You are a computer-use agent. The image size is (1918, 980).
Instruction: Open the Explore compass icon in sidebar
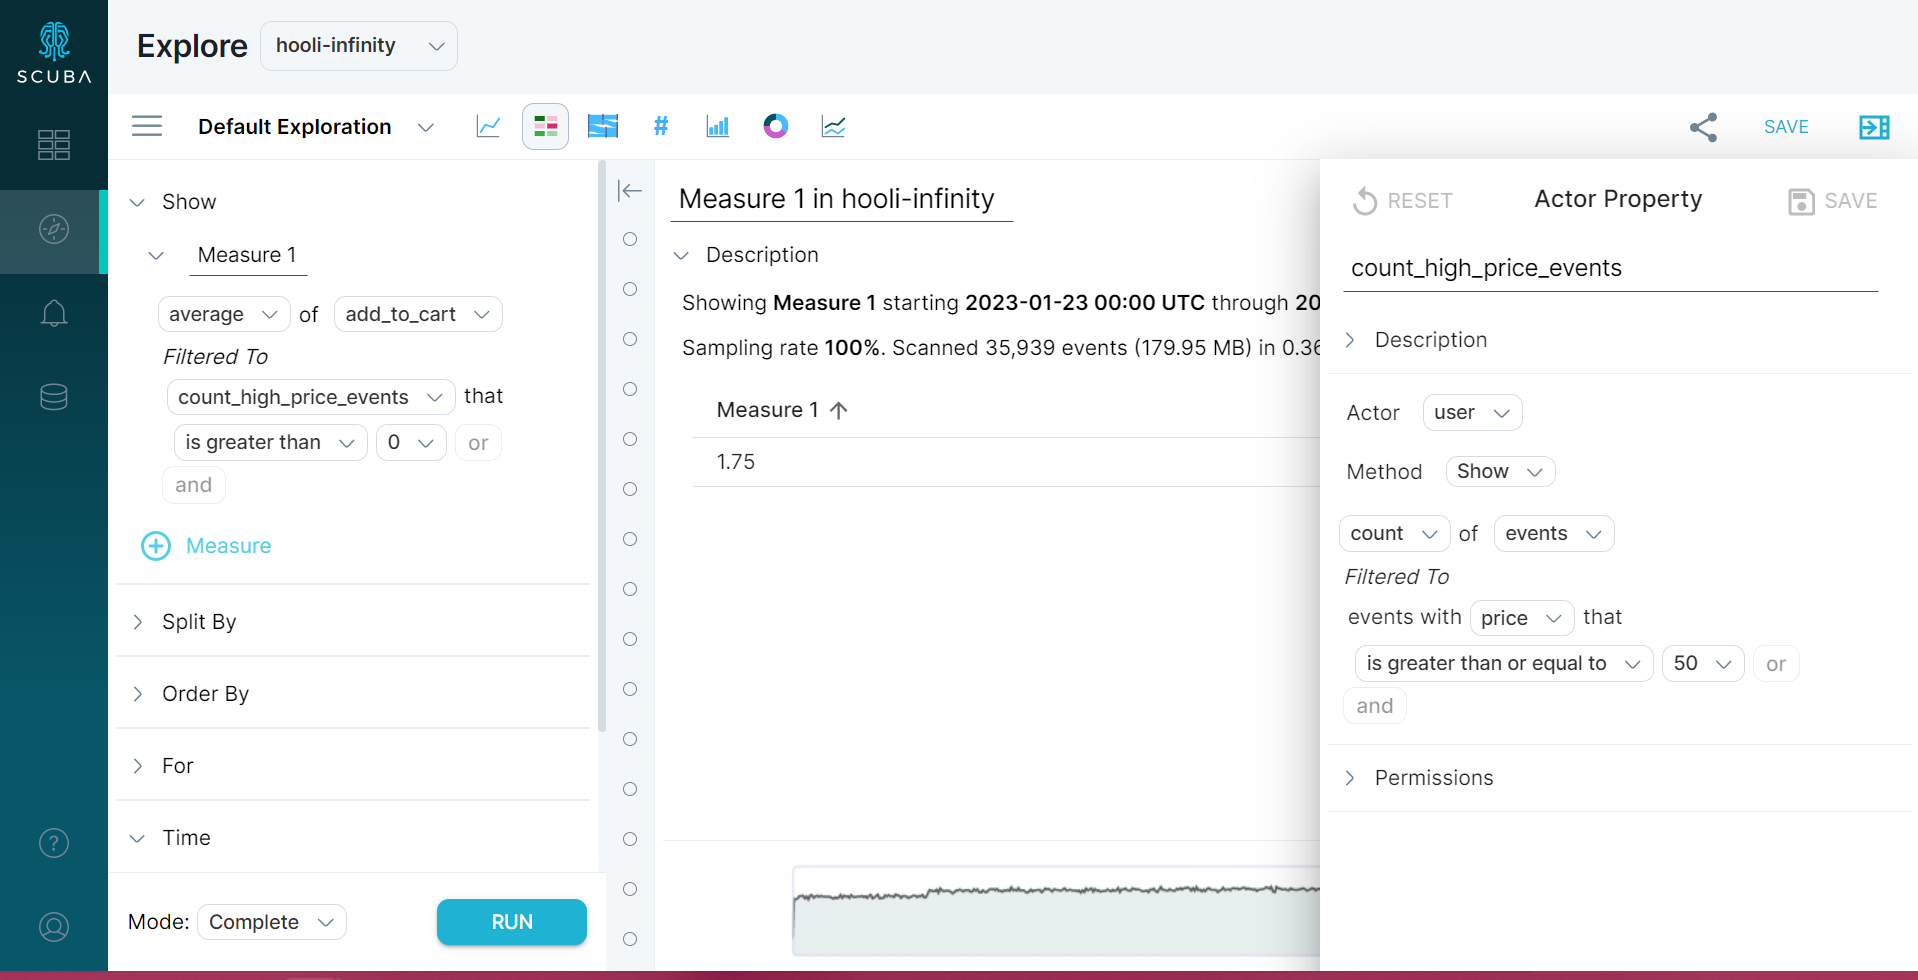click(x=54, y=229)
